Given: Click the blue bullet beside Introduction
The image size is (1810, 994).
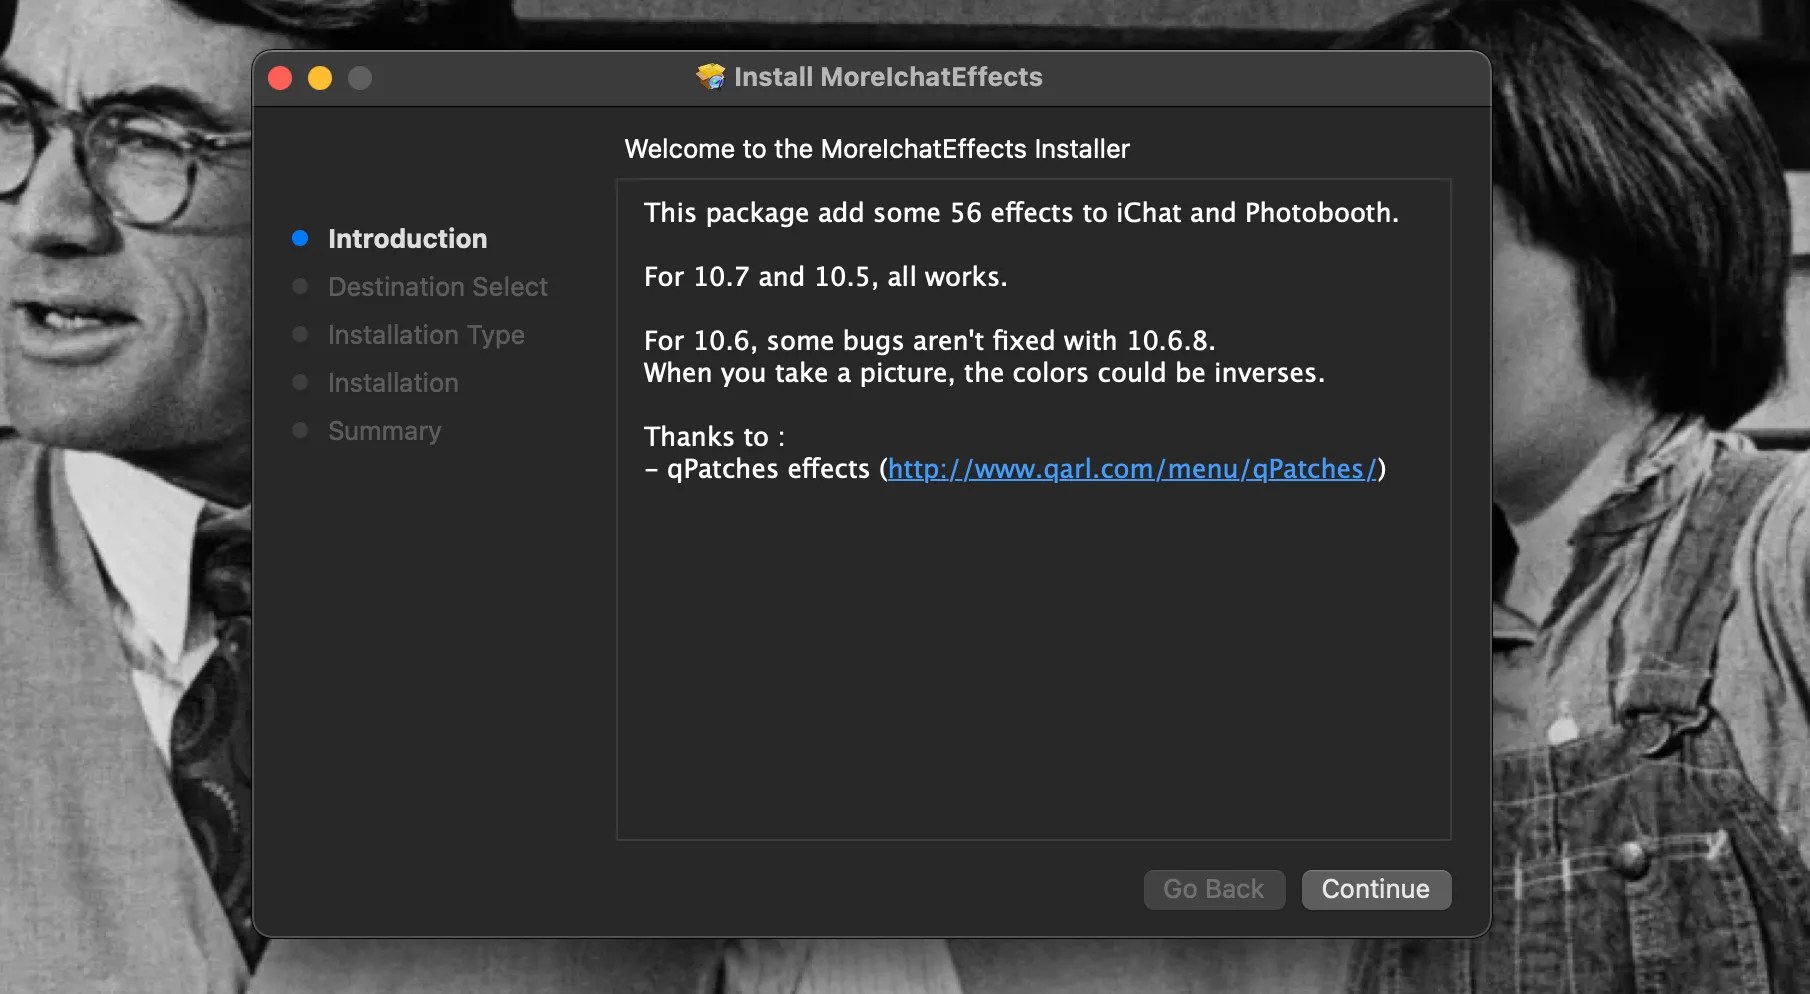Looking at the screenshot, I should [300, 238].
